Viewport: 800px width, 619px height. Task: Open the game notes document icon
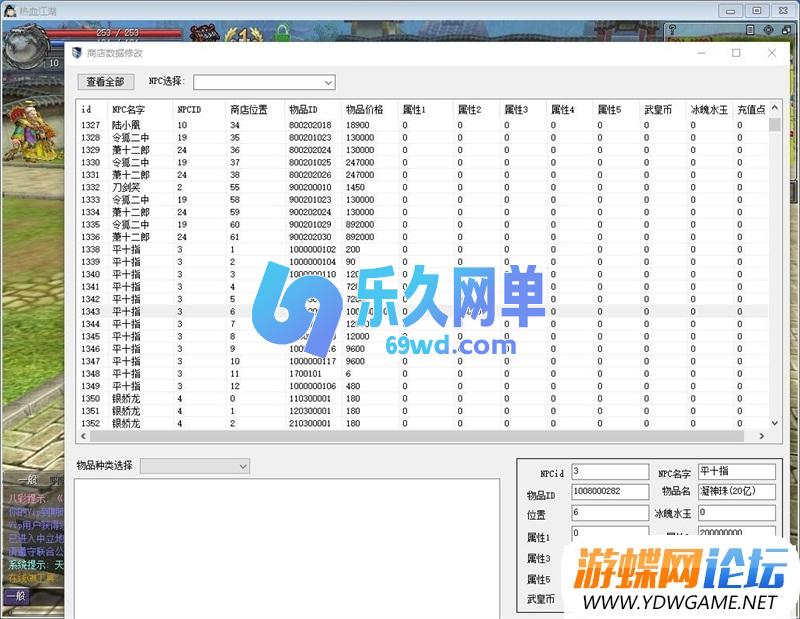[x=749, y=30]
